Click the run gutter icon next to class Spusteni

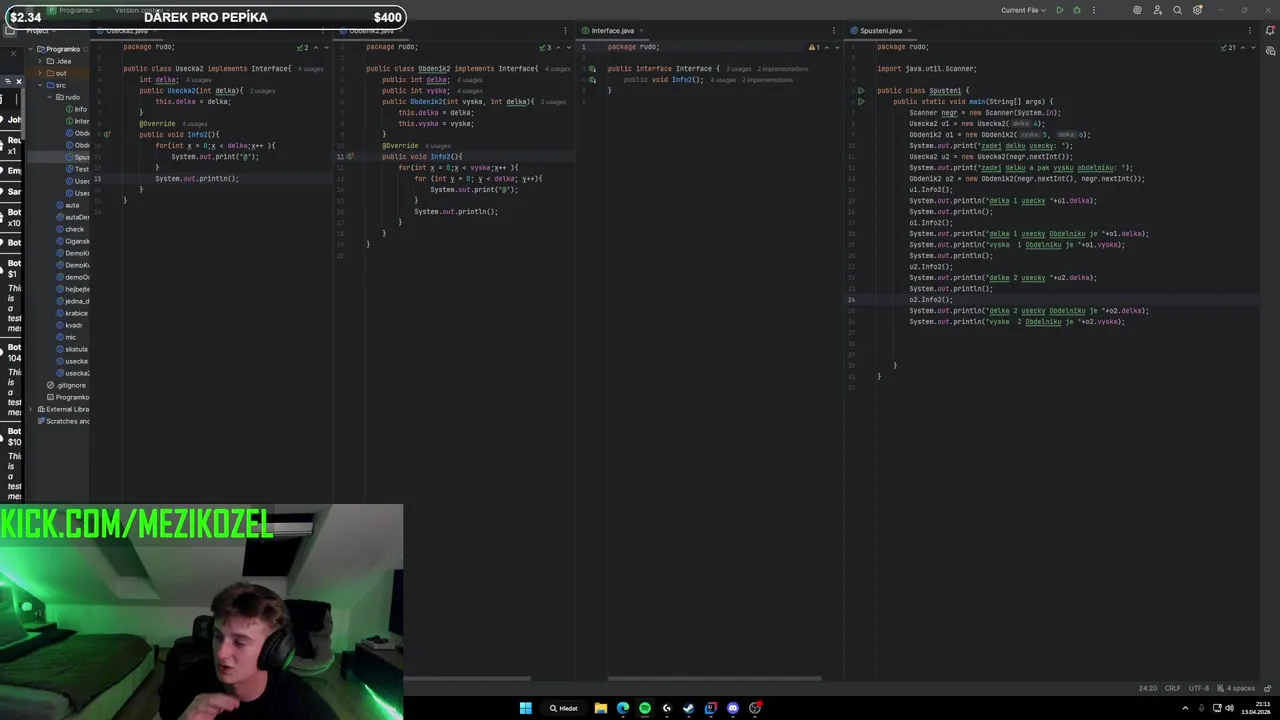point(861,90)
